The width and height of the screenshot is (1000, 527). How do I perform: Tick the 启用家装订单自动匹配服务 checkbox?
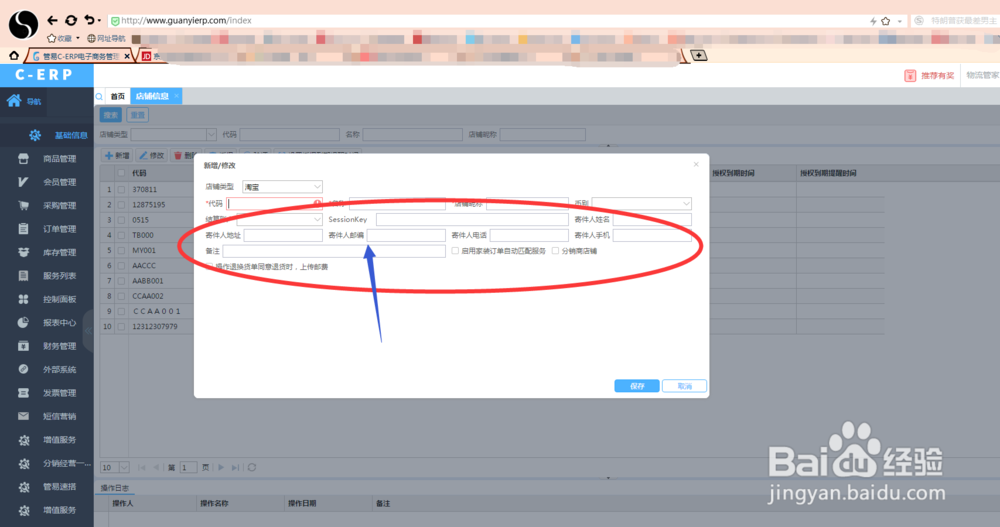coord(455,251)
